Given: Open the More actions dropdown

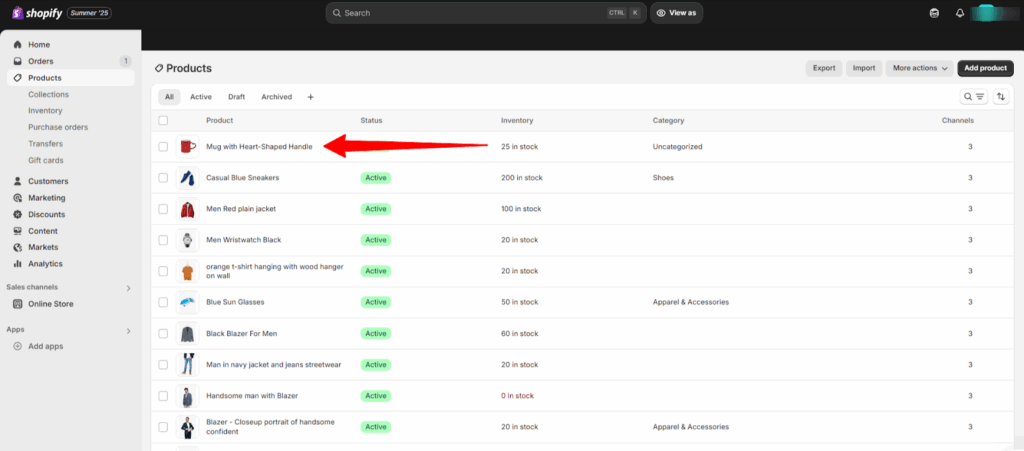Looking at the screenshot, I should coord(920,68).
